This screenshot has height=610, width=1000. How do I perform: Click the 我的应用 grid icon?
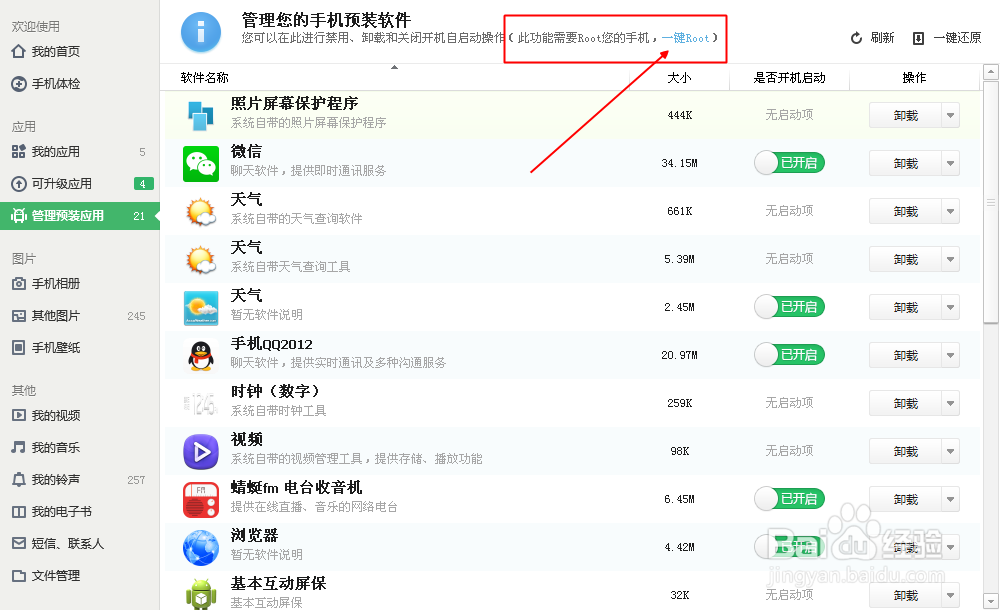click(x=18, y=152)
